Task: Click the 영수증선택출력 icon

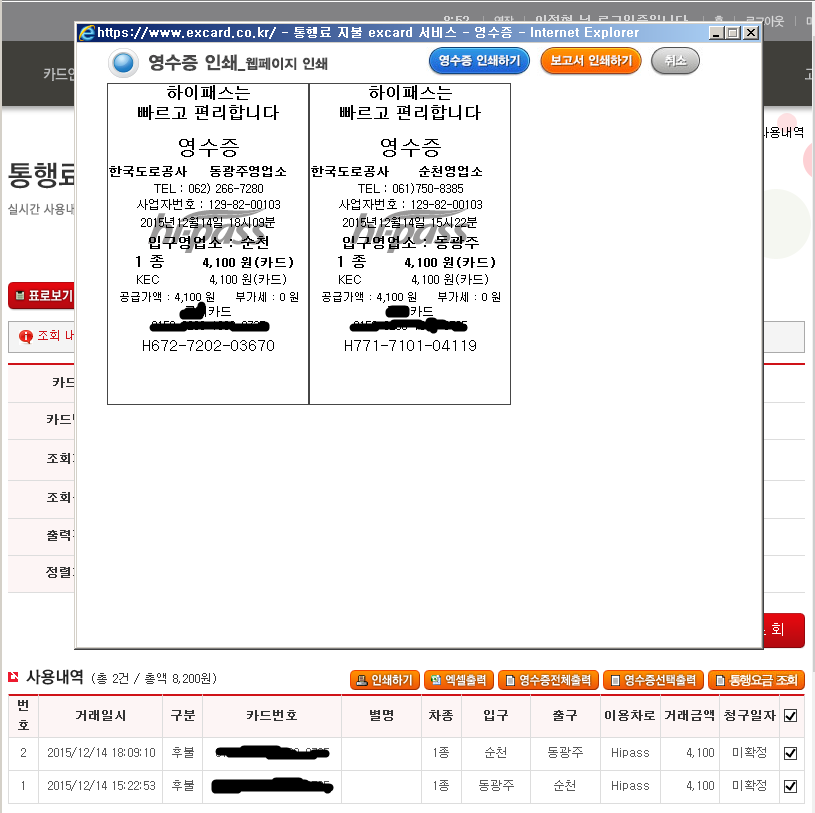Action: coord(617,679)
